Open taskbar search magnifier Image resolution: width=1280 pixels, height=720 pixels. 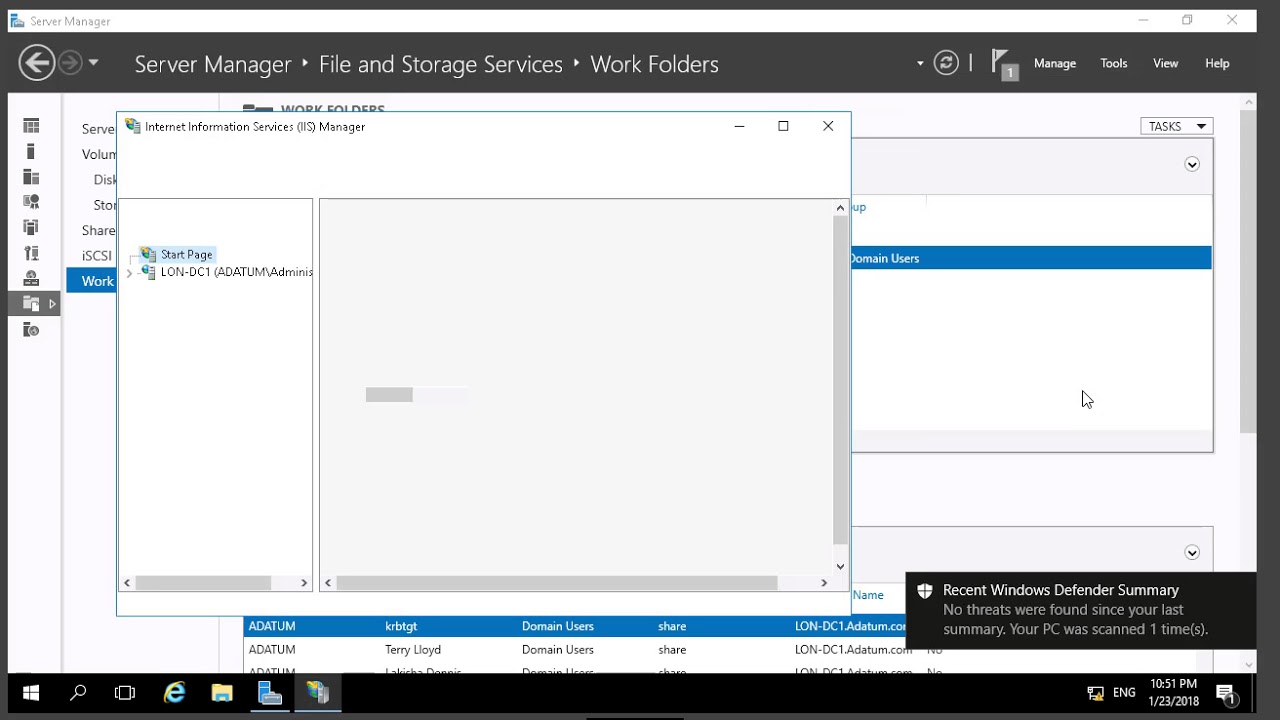tap(78, 692)
